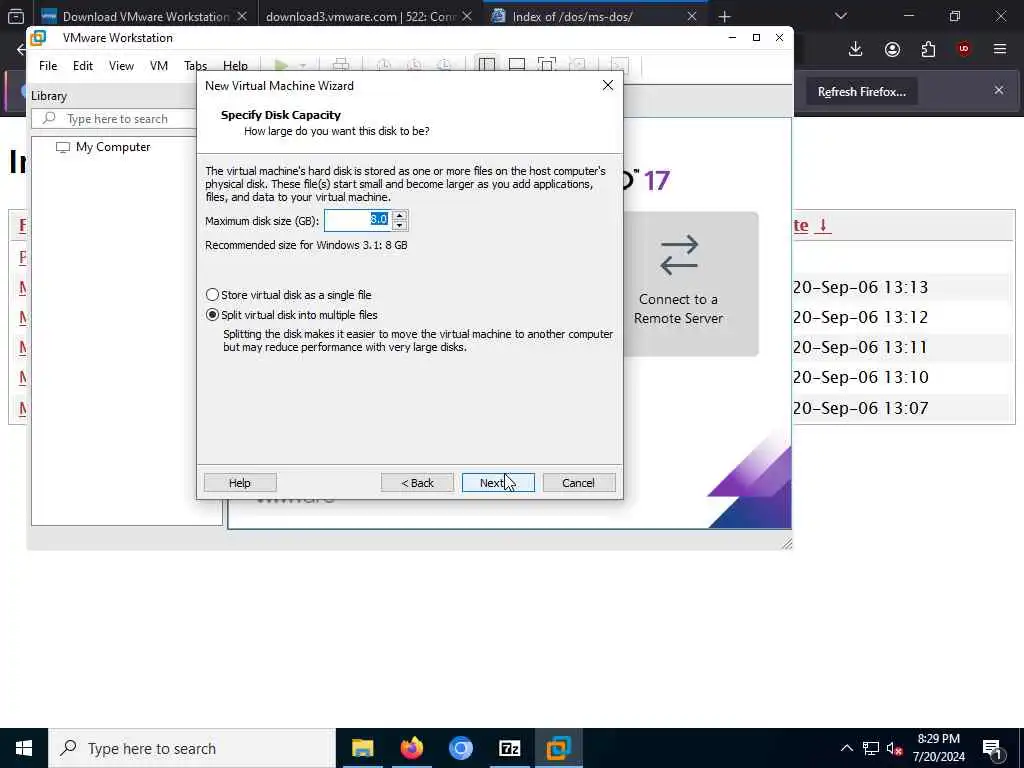Viewport: 1024px width, 768px height.
Task: Open a new Firefox tab with plus
Action: pos(724,16)
